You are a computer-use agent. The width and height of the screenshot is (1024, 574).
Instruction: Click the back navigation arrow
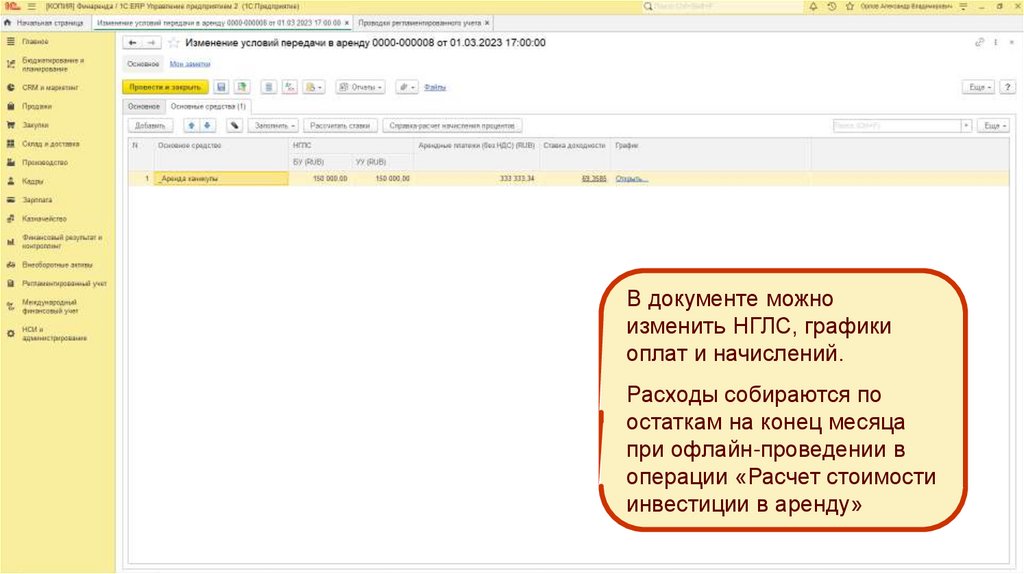point(132,43)
